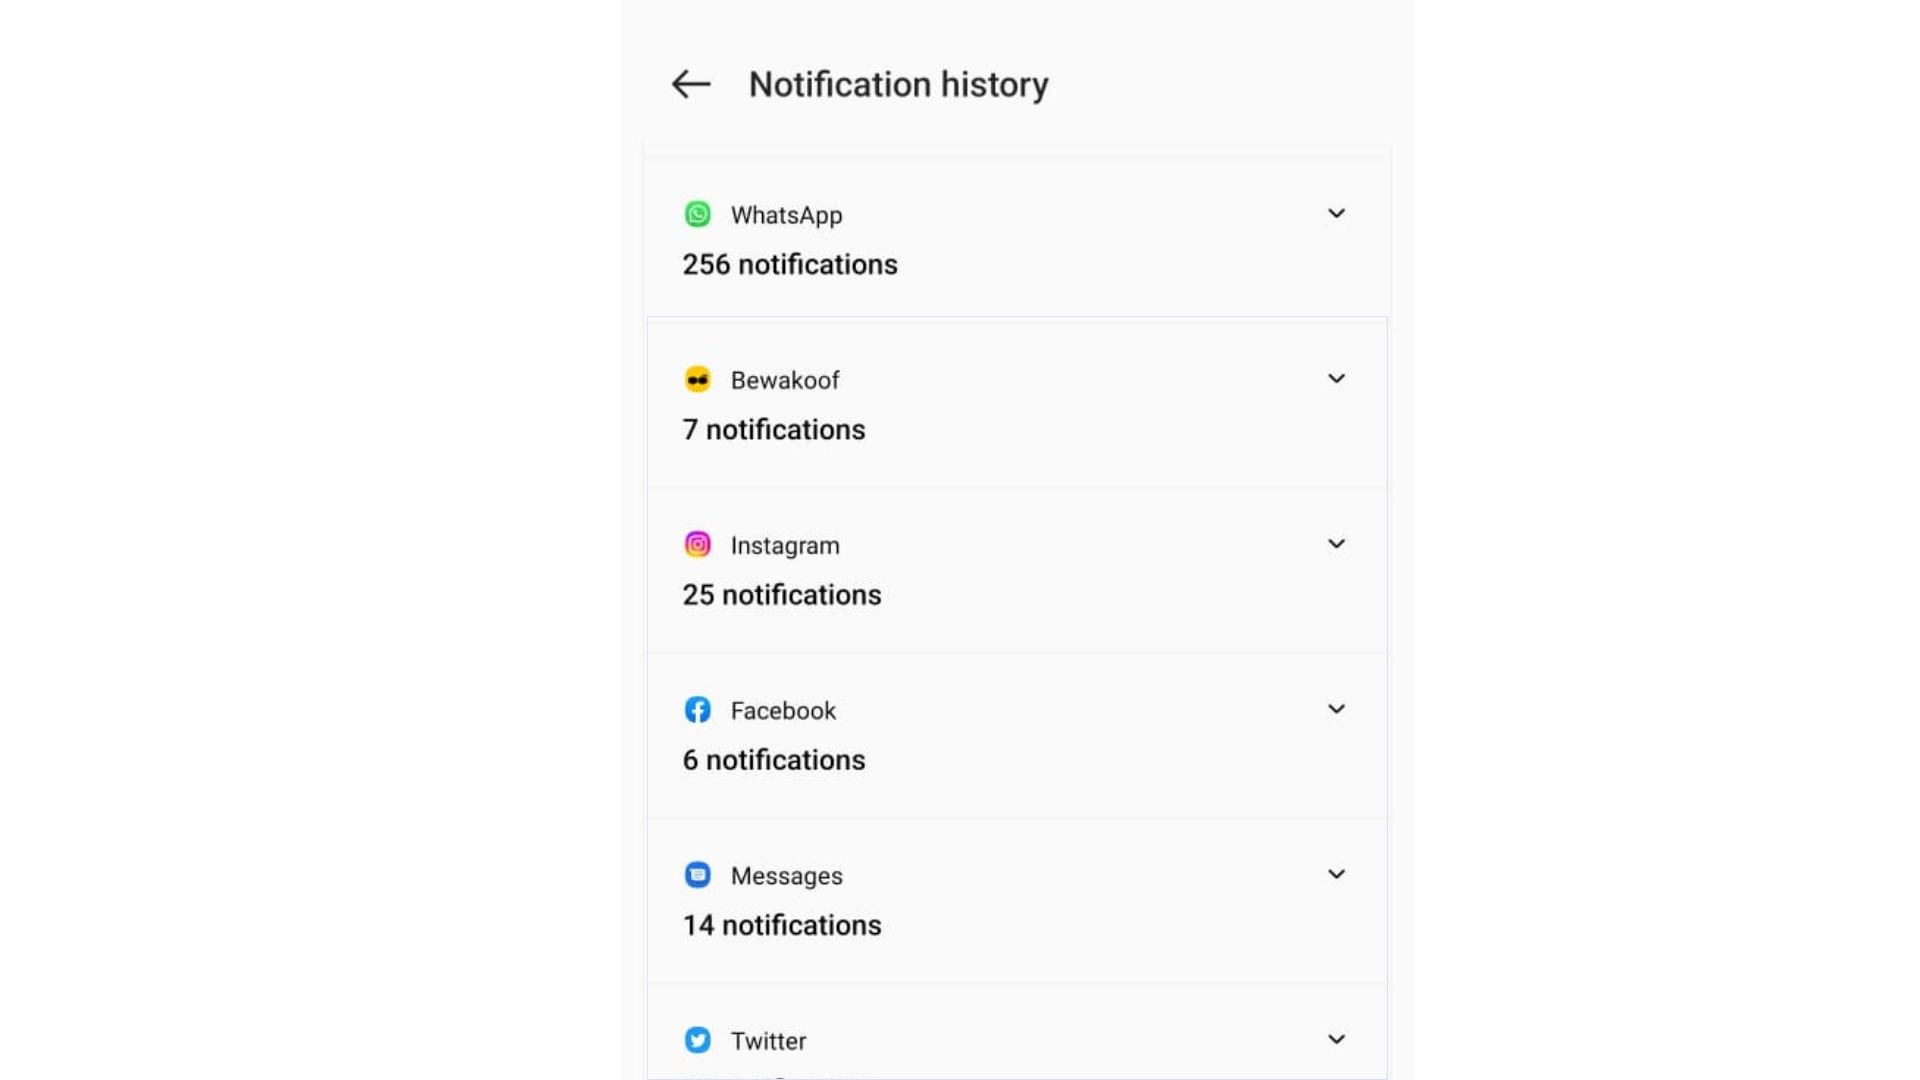This screenshot has width=1920, height=1080.
Task: Expand Bewakoof notifications chevron
Action: click(1336, 378)
